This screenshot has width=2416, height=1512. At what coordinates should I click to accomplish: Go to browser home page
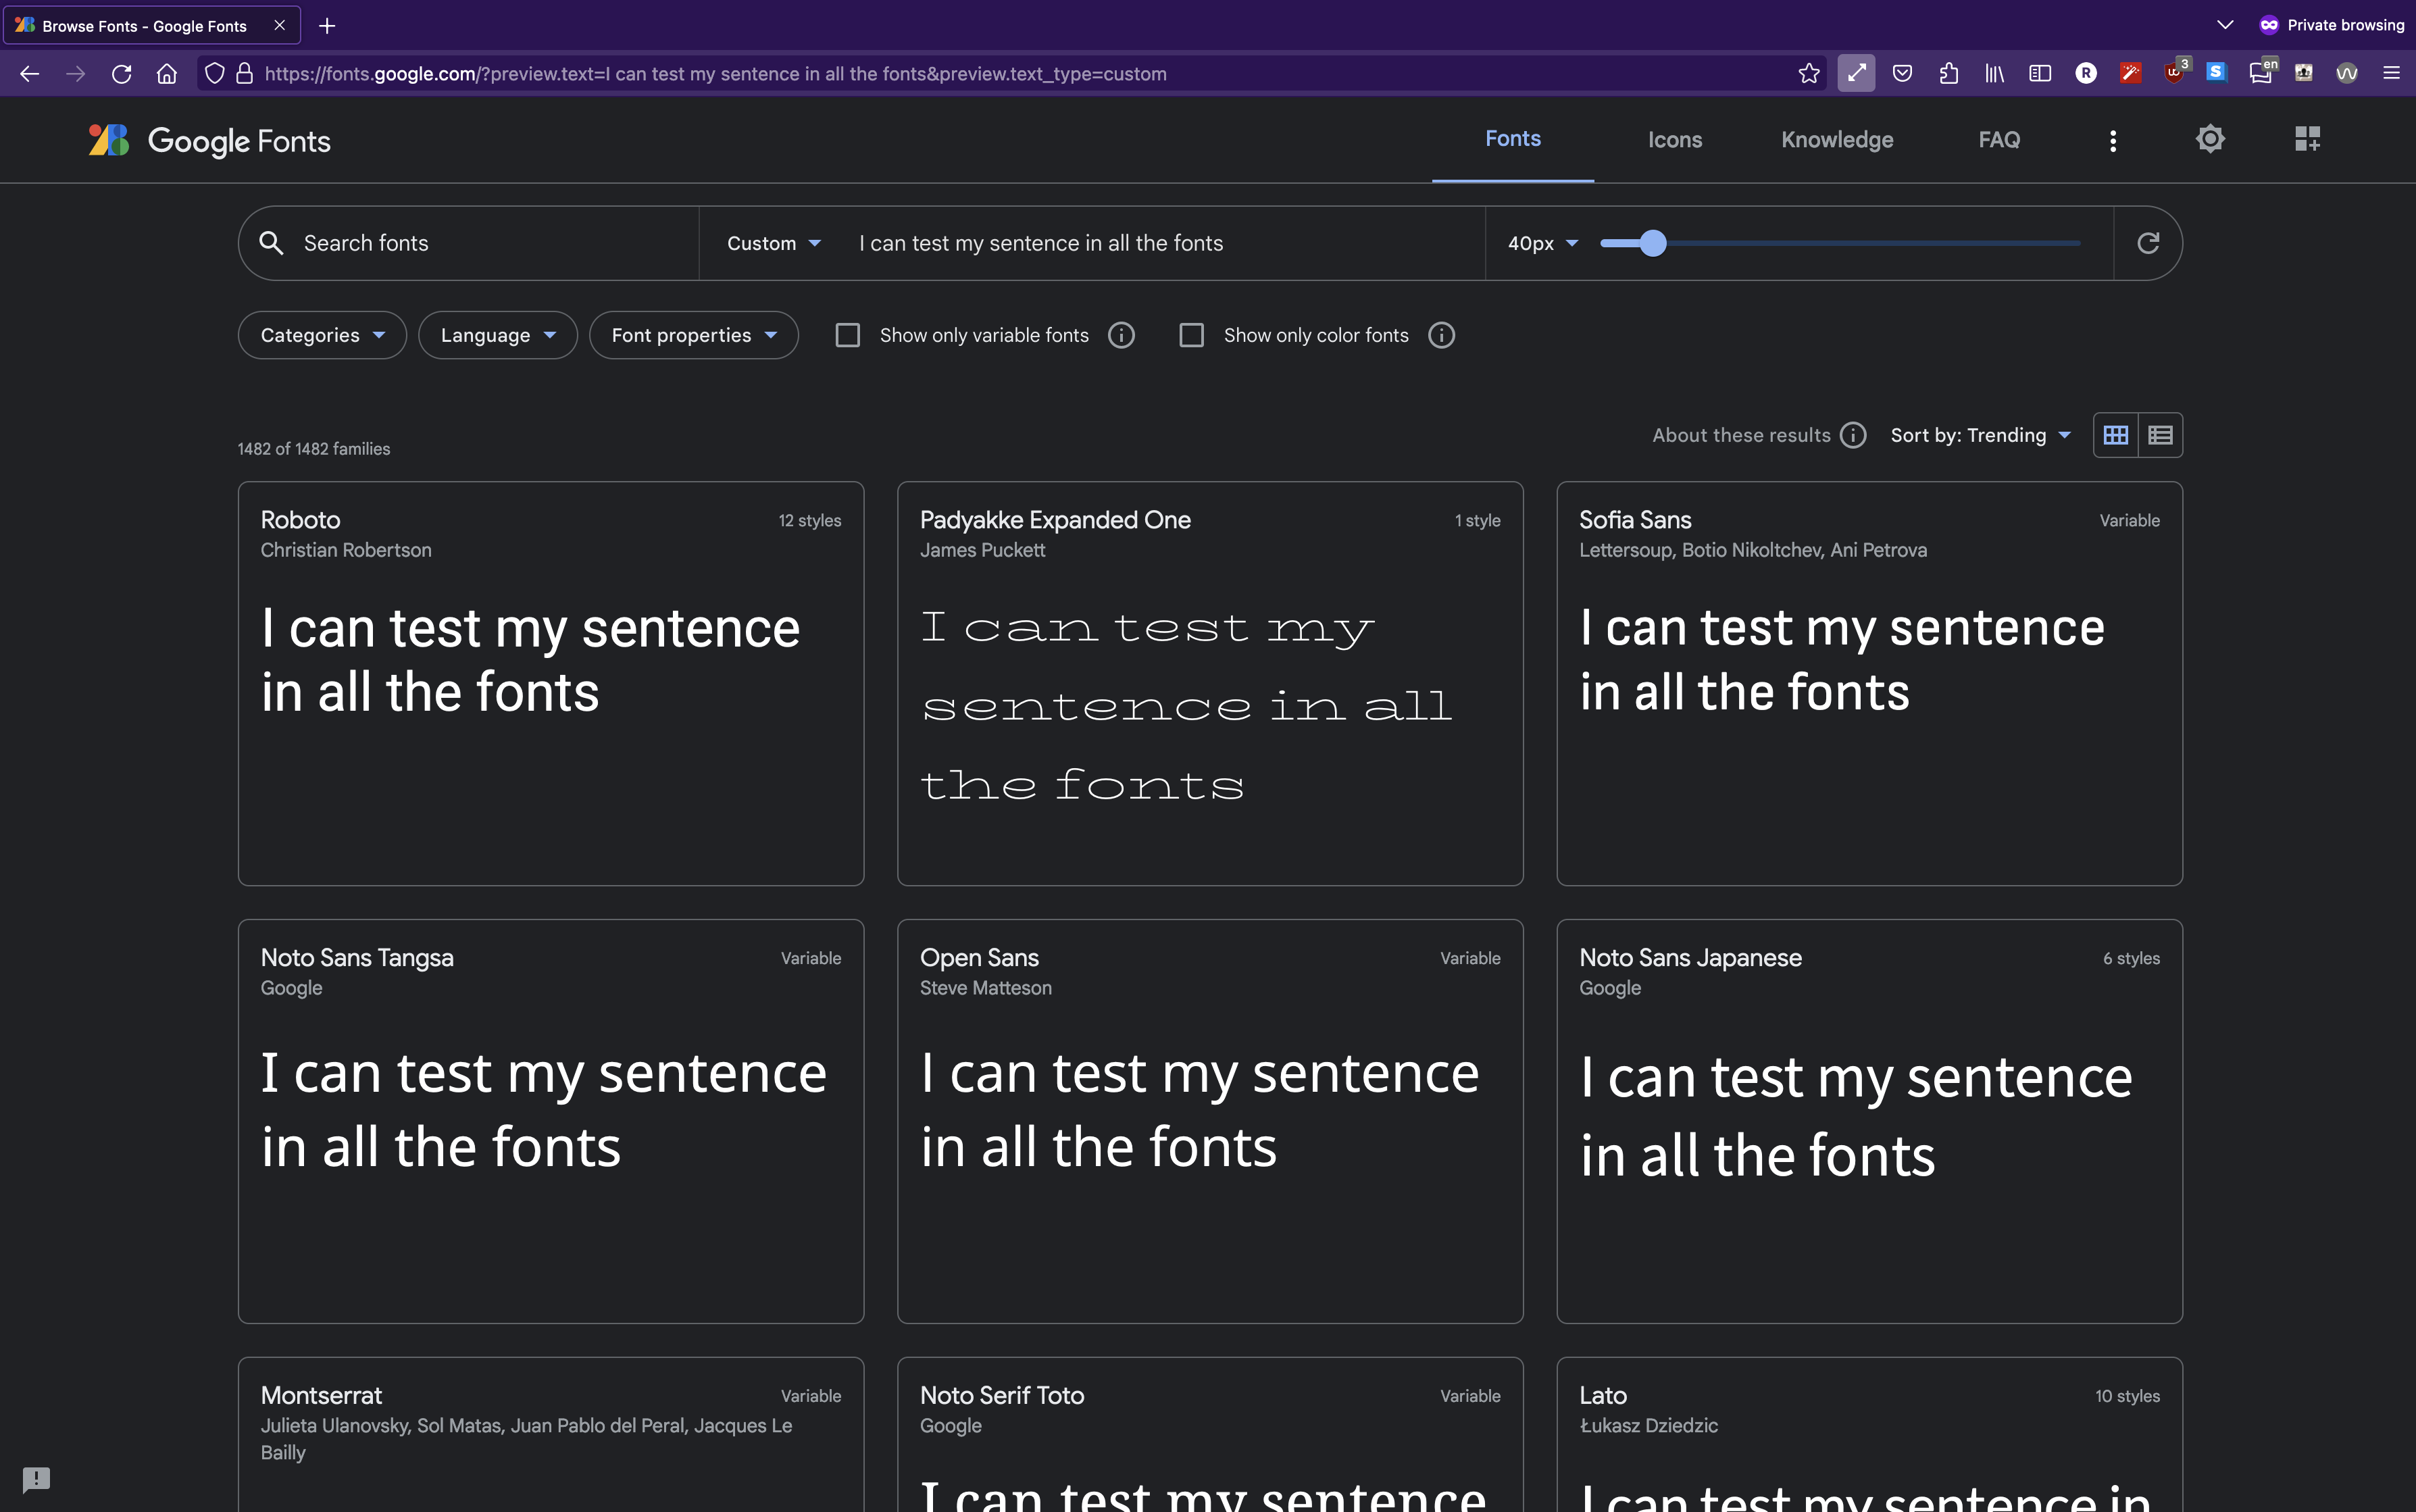(167, 73)
